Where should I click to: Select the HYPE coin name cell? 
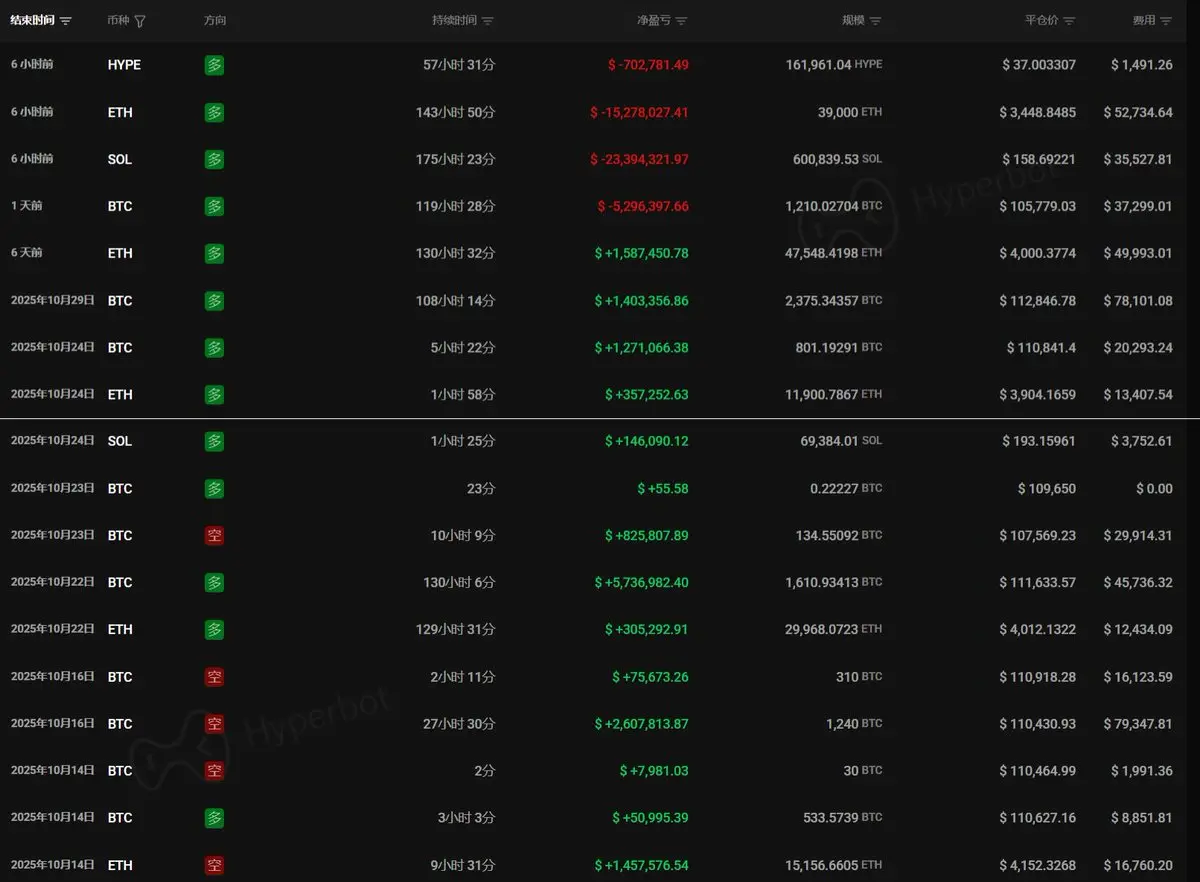[124, 65]
